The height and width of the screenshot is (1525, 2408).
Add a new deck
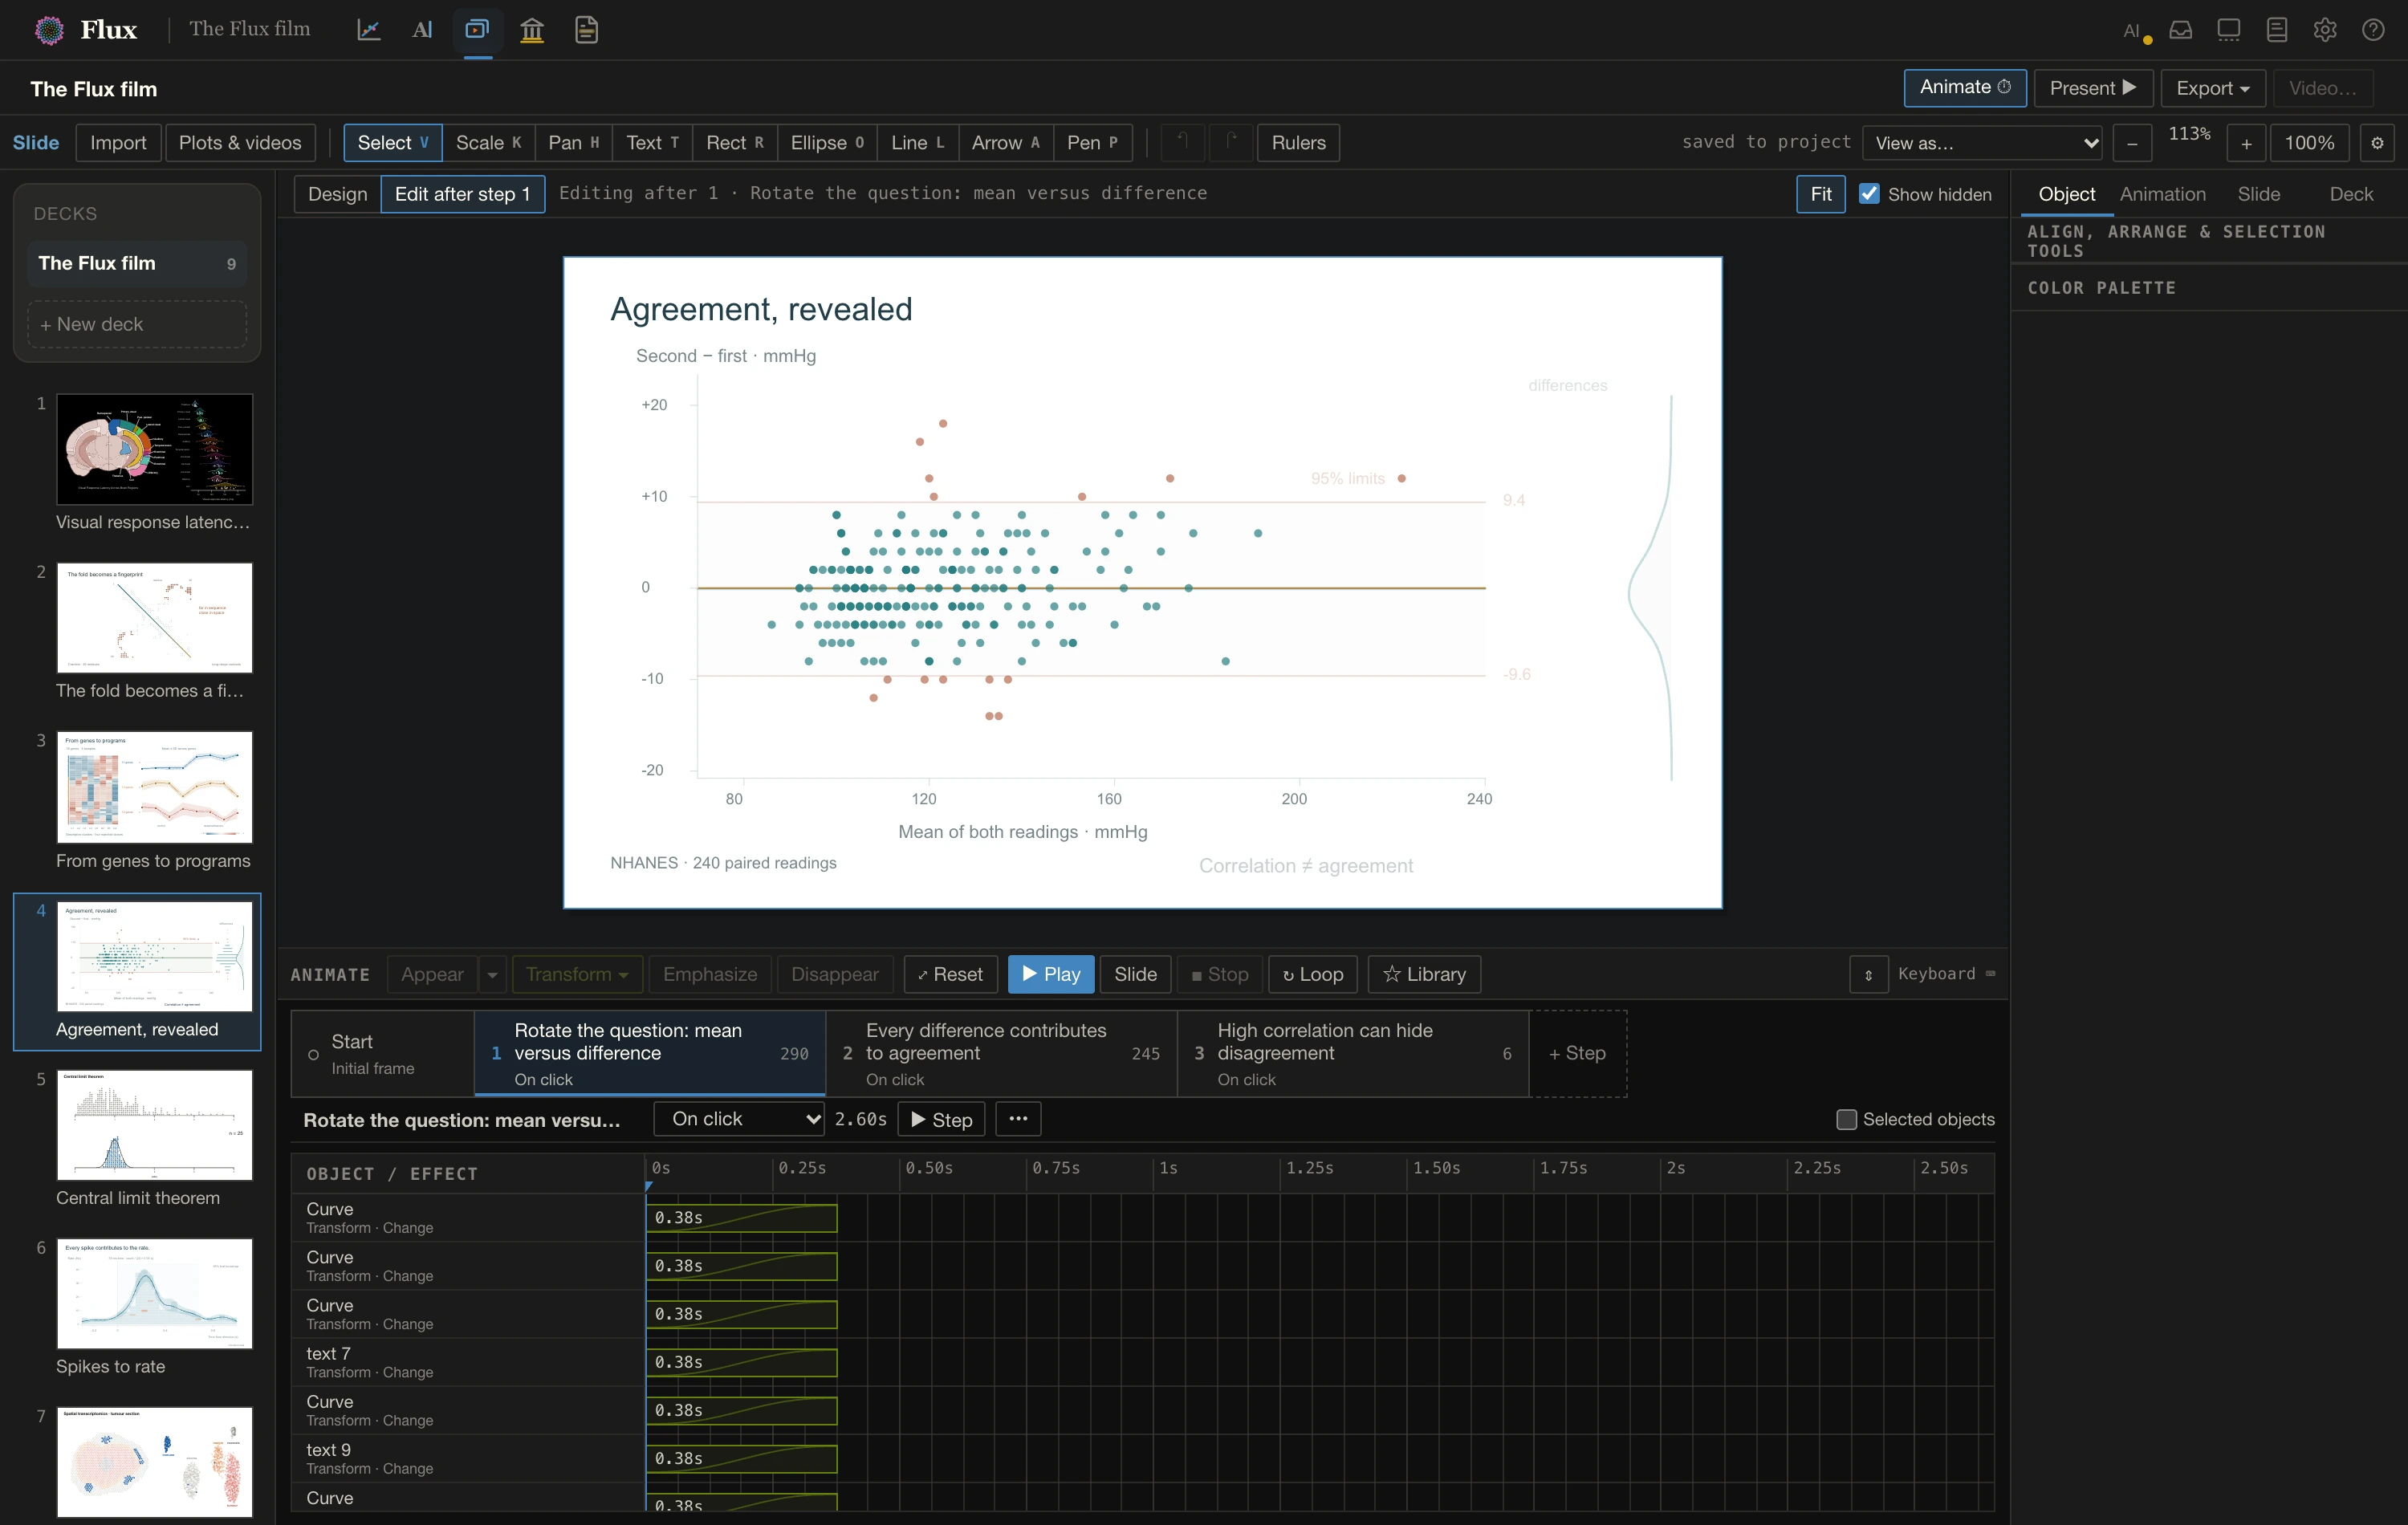click(x=137, y=324)
